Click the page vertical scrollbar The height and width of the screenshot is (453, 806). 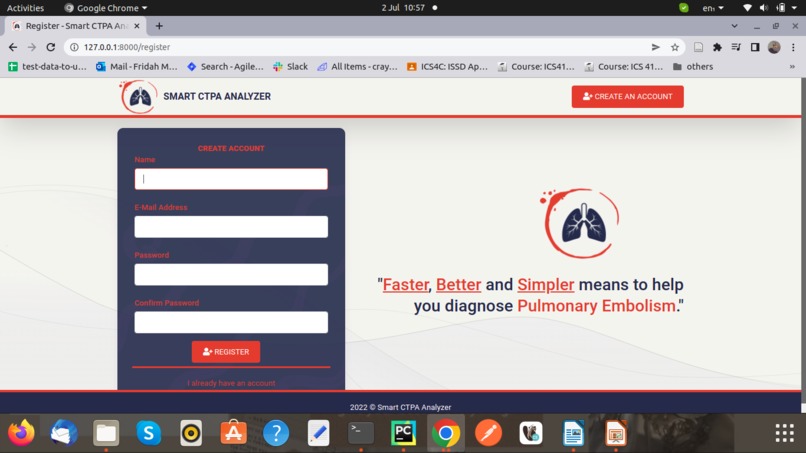tap(803, 242)
